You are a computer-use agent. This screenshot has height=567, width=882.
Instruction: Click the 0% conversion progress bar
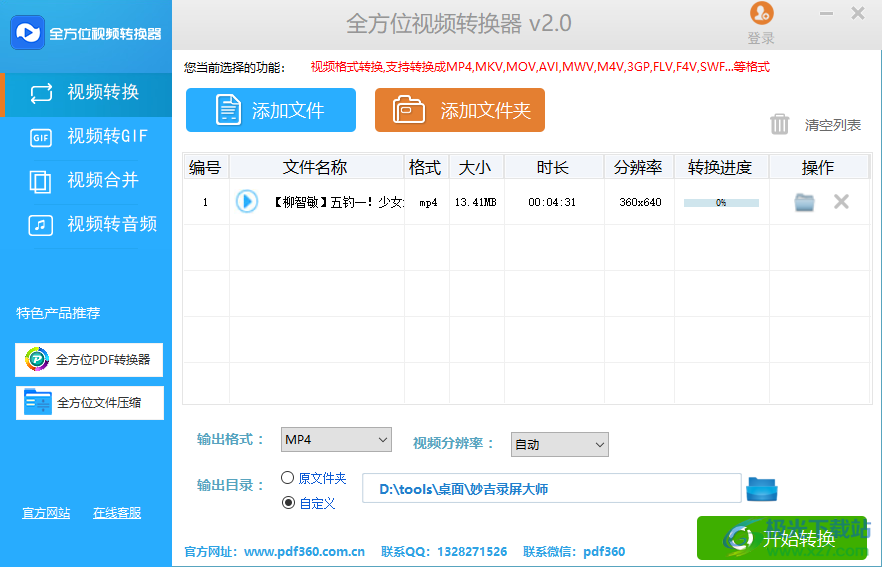pos(721,202)
